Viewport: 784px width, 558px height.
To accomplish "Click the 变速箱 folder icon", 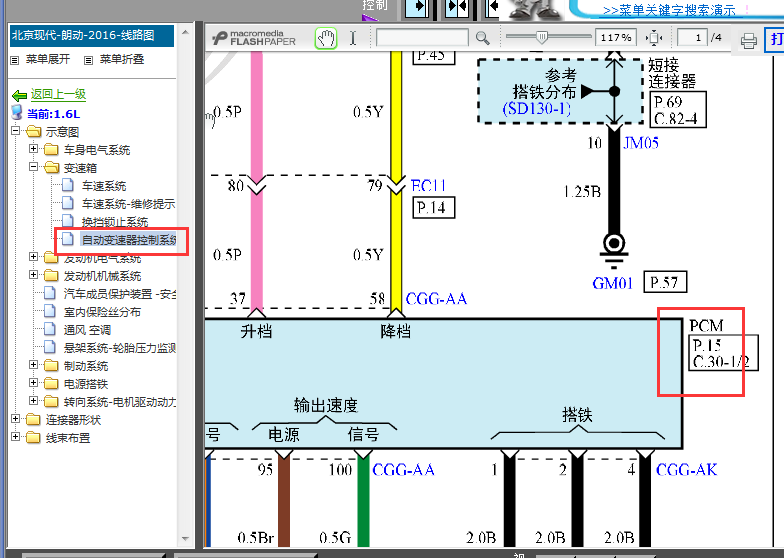I will pyautogui.click(x=52, y=168).
